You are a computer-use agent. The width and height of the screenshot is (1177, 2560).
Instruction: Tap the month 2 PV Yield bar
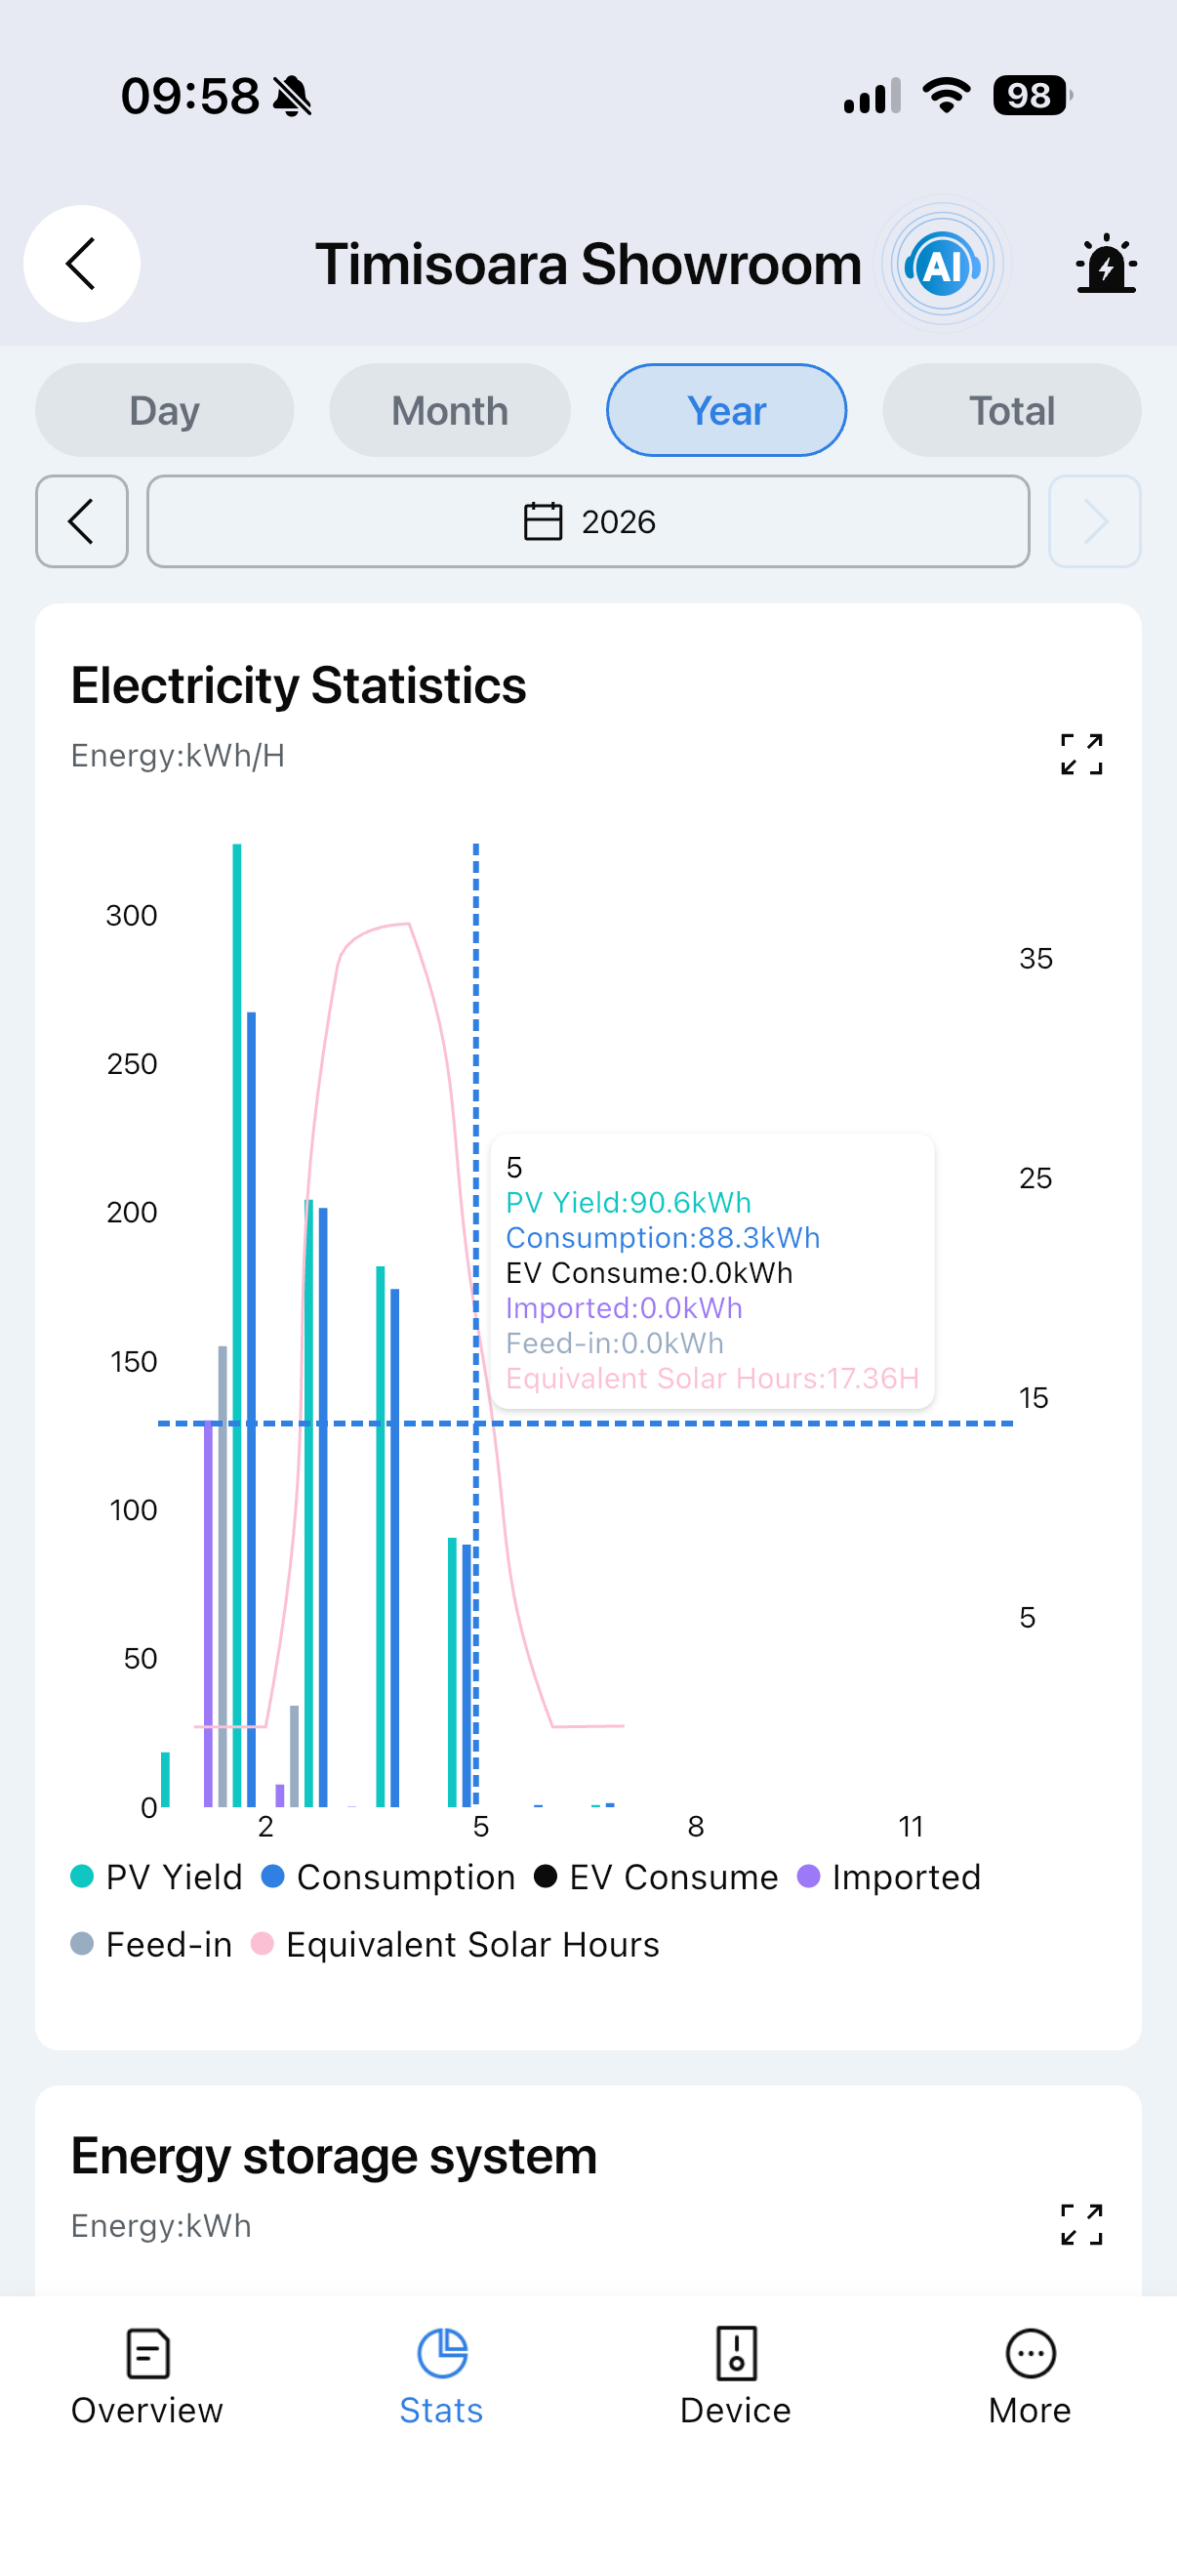click(237, 1325)
